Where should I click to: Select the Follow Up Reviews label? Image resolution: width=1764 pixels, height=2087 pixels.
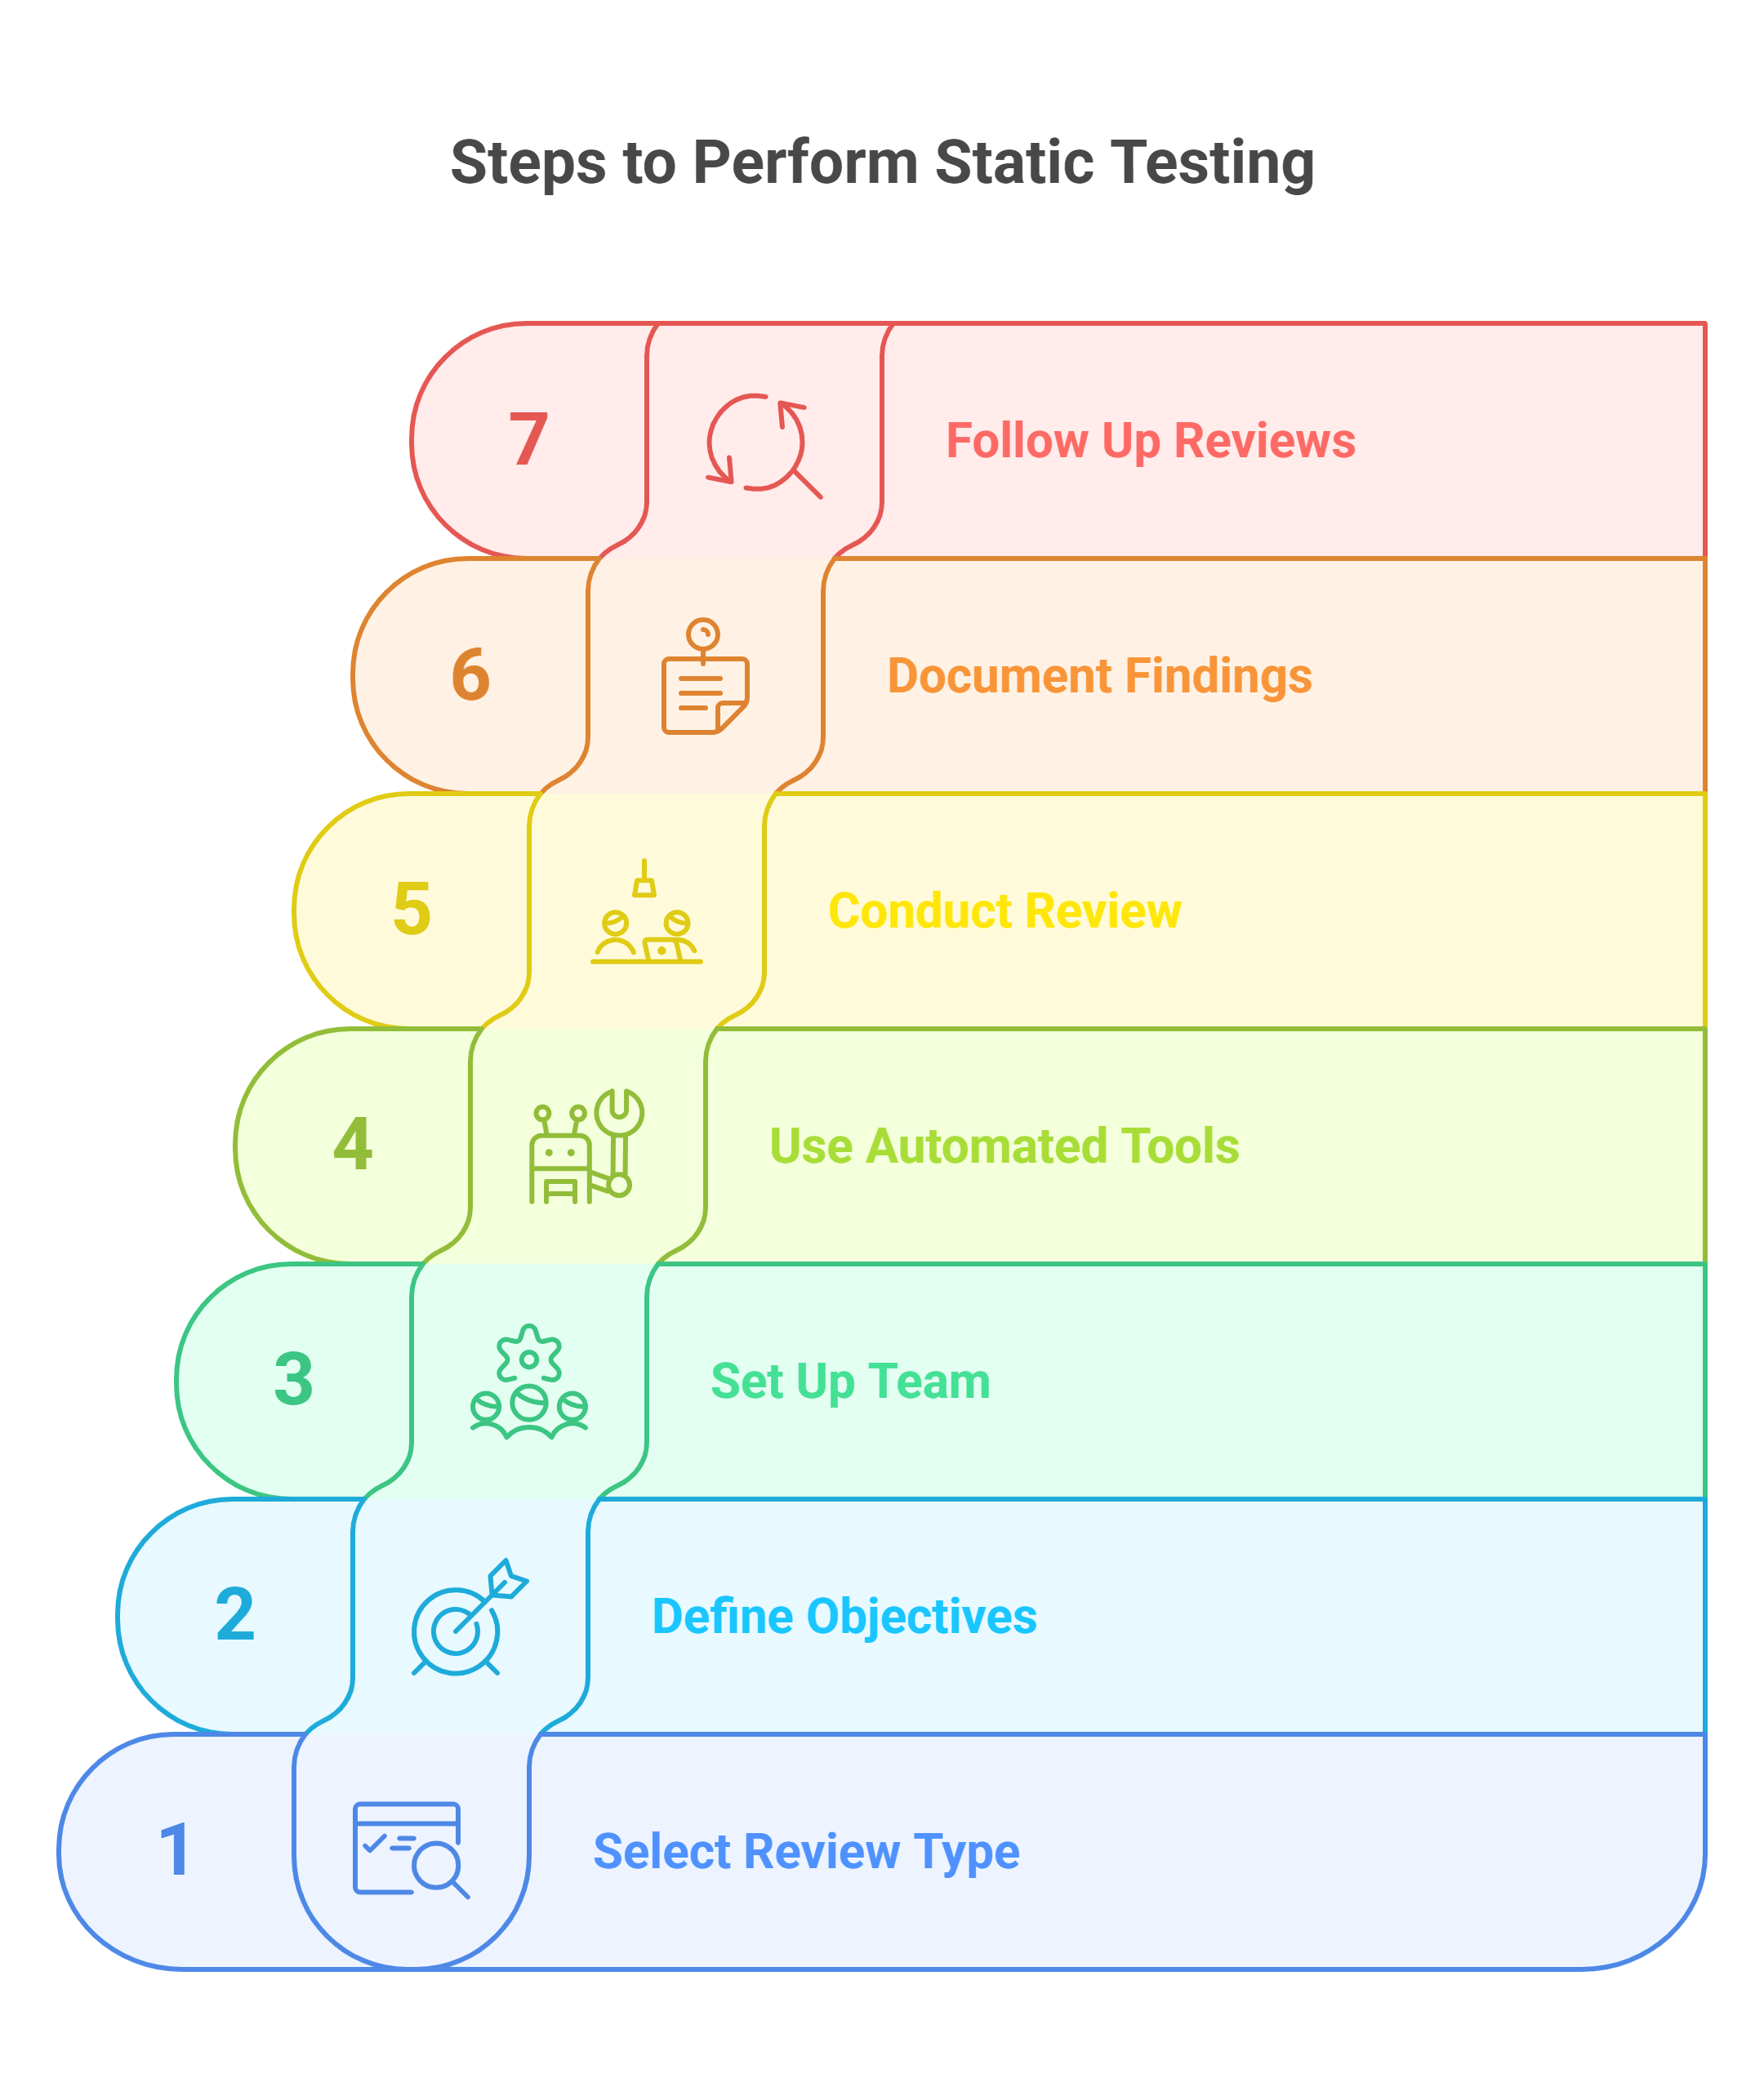(1150, 441)
